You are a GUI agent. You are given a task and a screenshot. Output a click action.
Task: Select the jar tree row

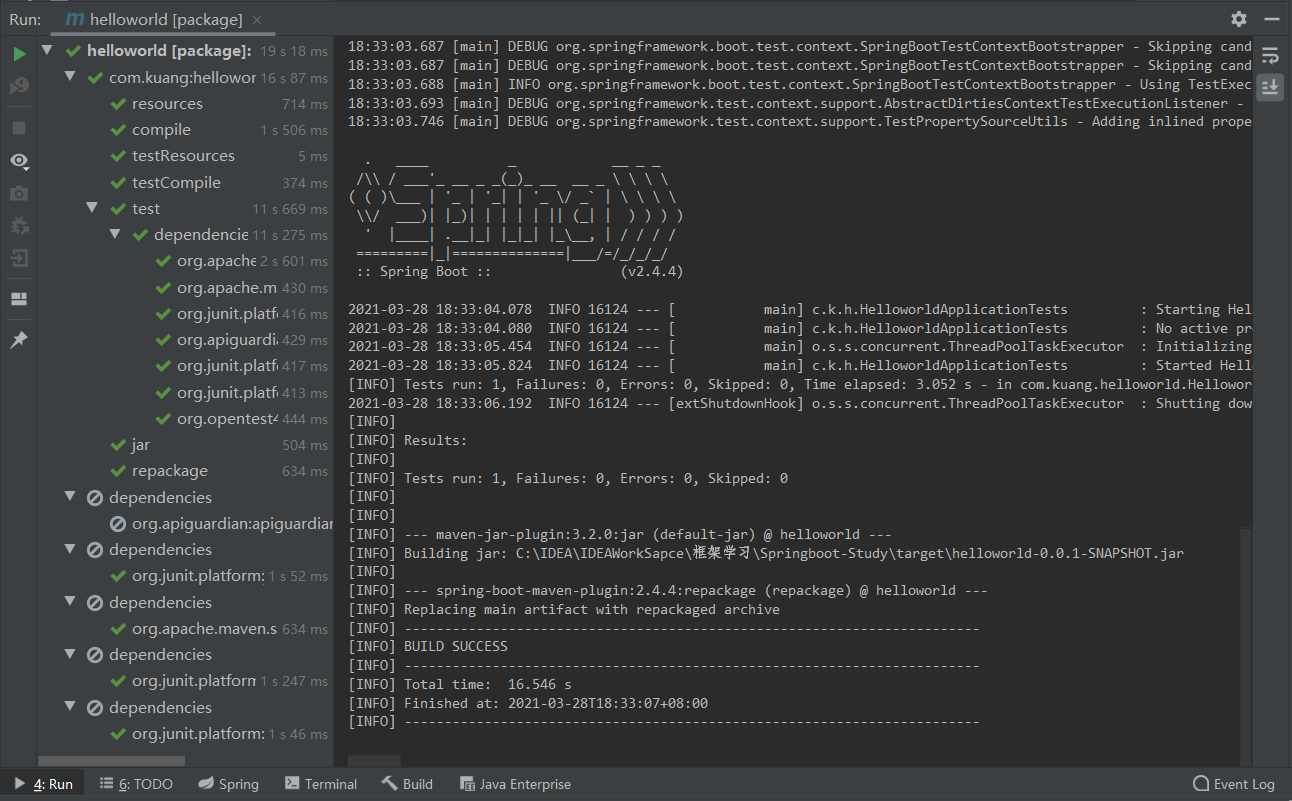[x=185, y=445]
